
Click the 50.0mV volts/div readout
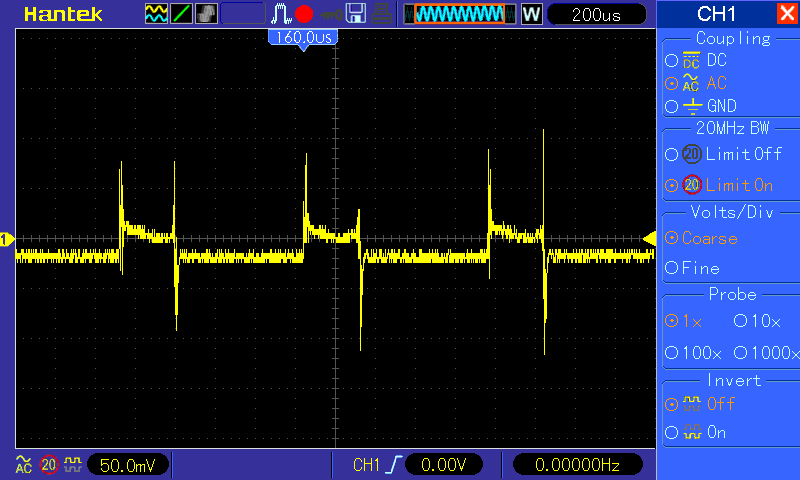128,465
